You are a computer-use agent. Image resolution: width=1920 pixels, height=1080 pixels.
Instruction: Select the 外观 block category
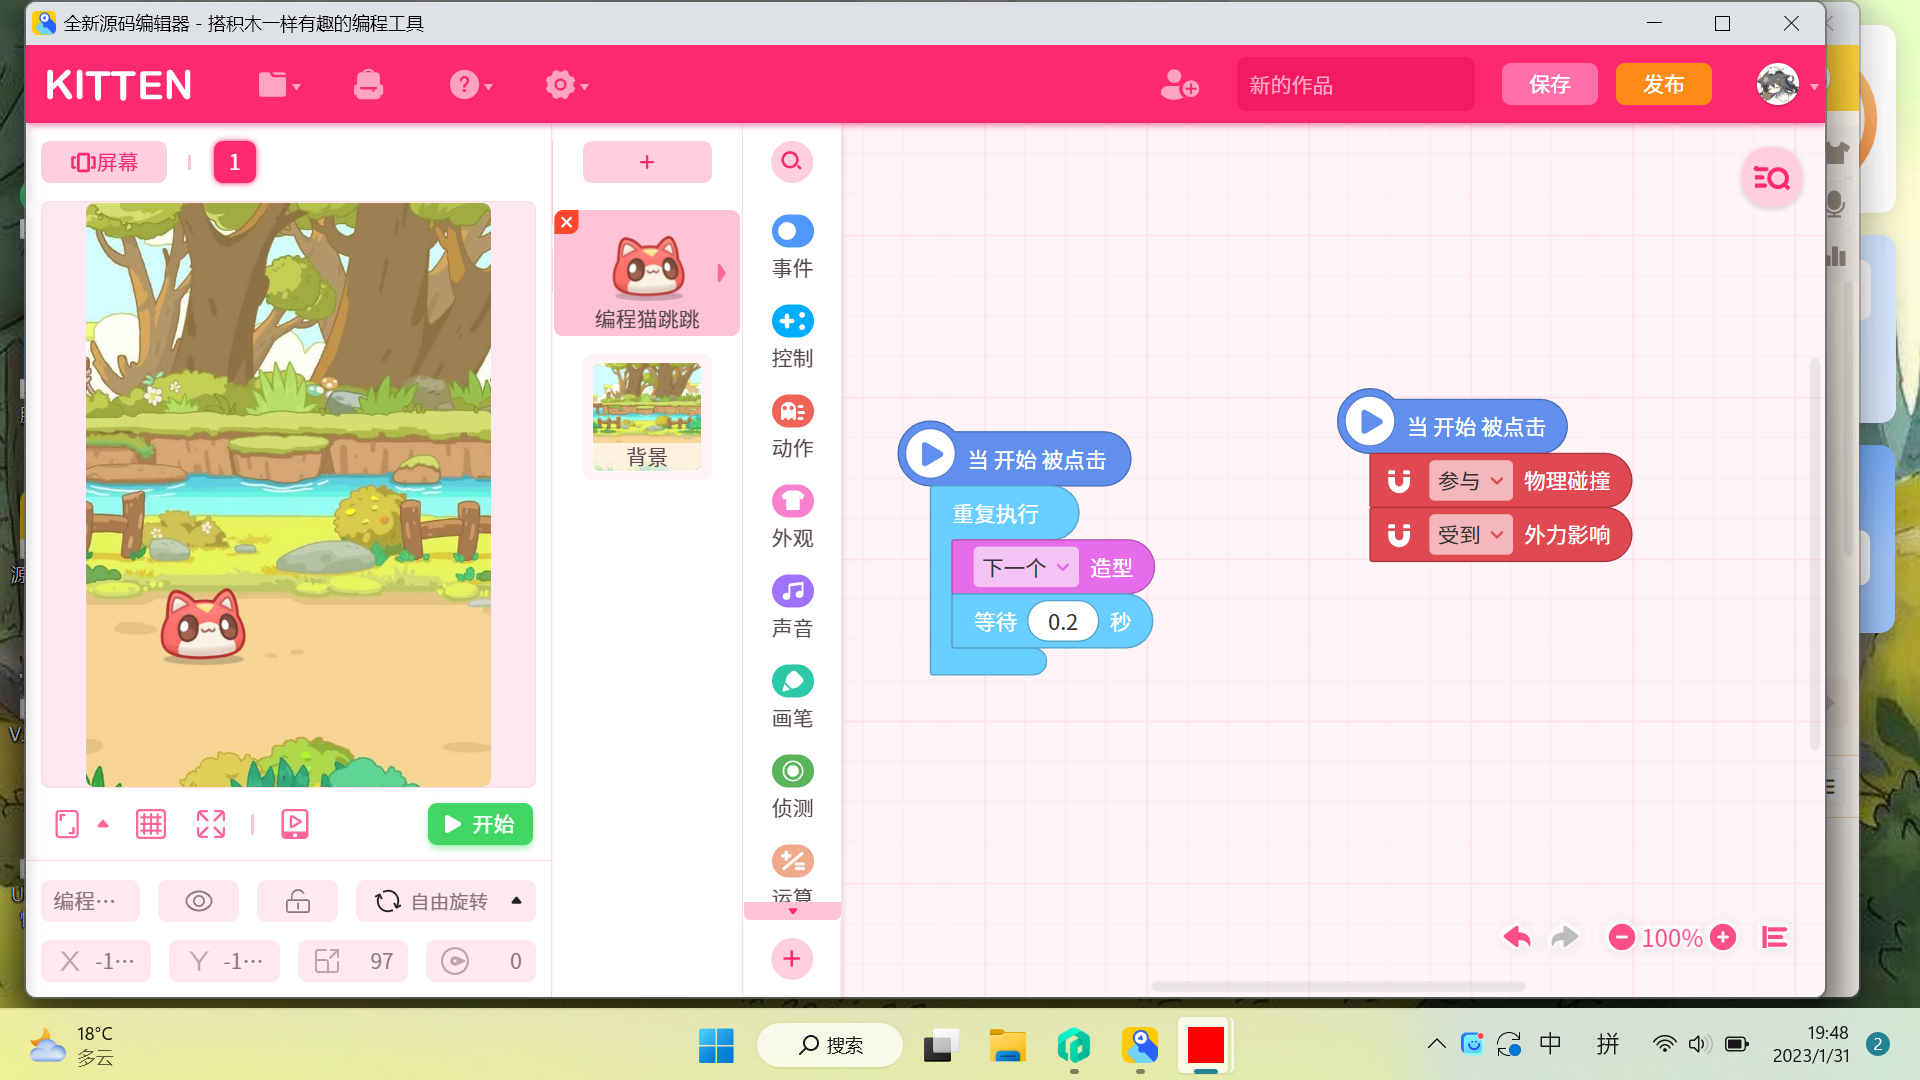coord(792,517)
